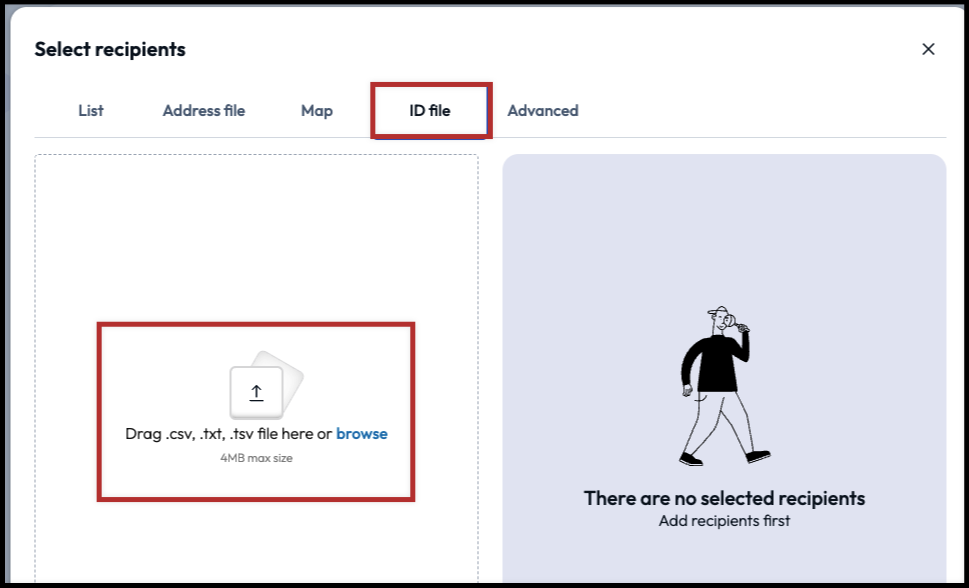Screen dimensions: 969x588
Task: Click empty space at top of dashed drop zone
Action: (x=256, y=220)
